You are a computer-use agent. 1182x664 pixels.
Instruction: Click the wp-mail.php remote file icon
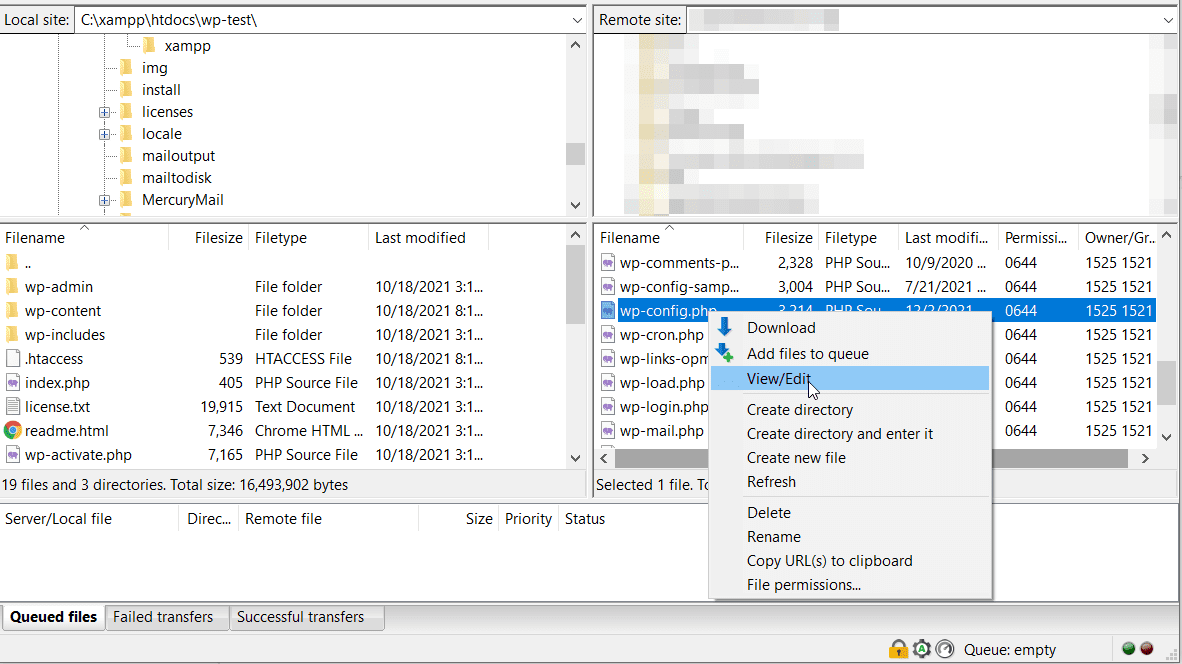(608, 431)
